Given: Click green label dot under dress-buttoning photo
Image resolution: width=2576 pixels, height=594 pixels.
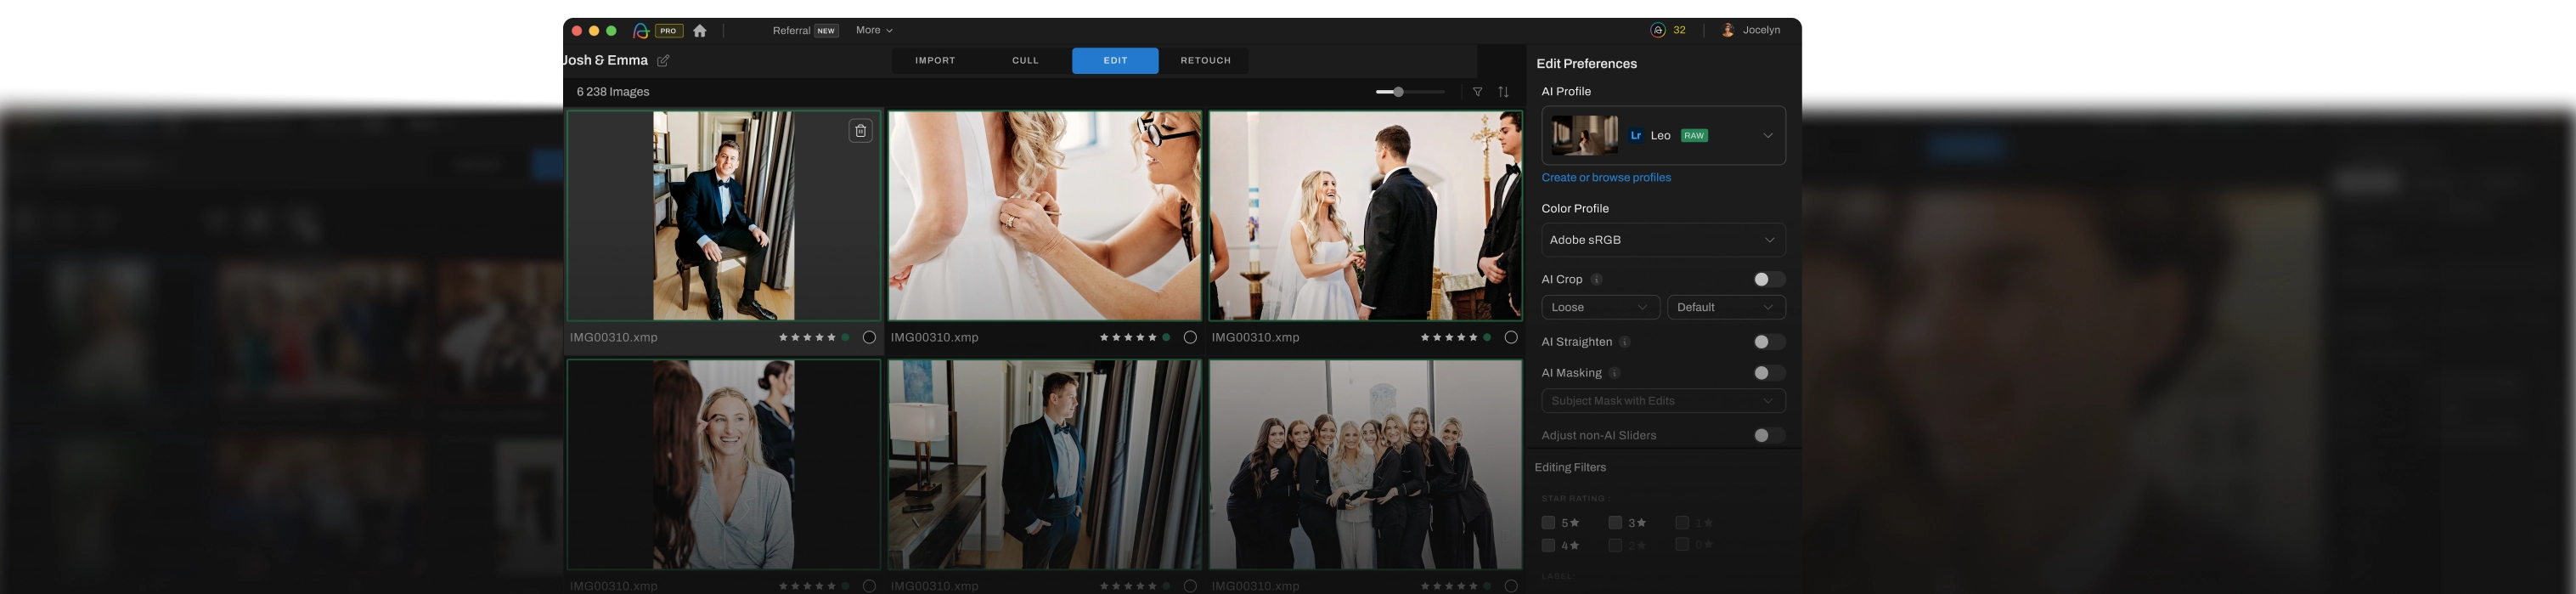Looking at the screenshot, I should tap(1166, 338).
